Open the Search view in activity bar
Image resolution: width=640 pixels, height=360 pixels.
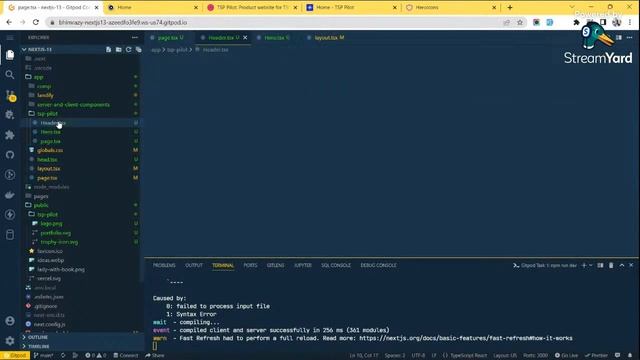[x=10, y=75]
